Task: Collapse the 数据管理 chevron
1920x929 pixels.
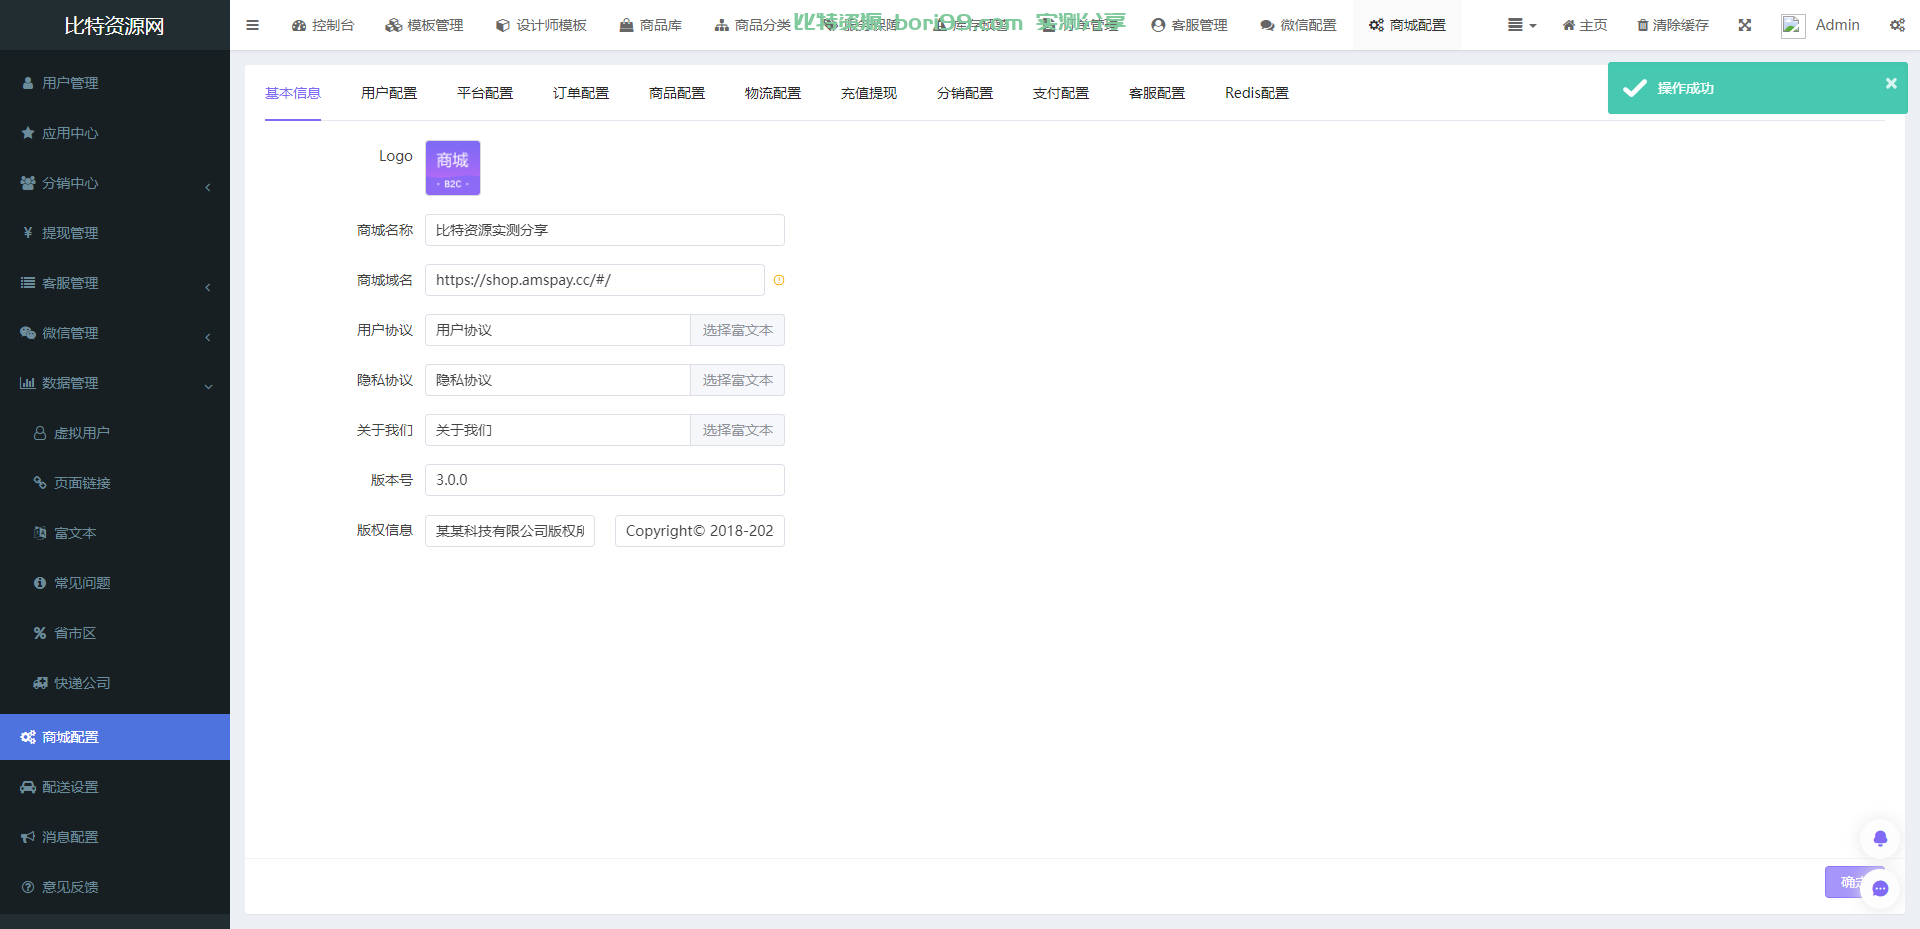Action: coord(208,387)
